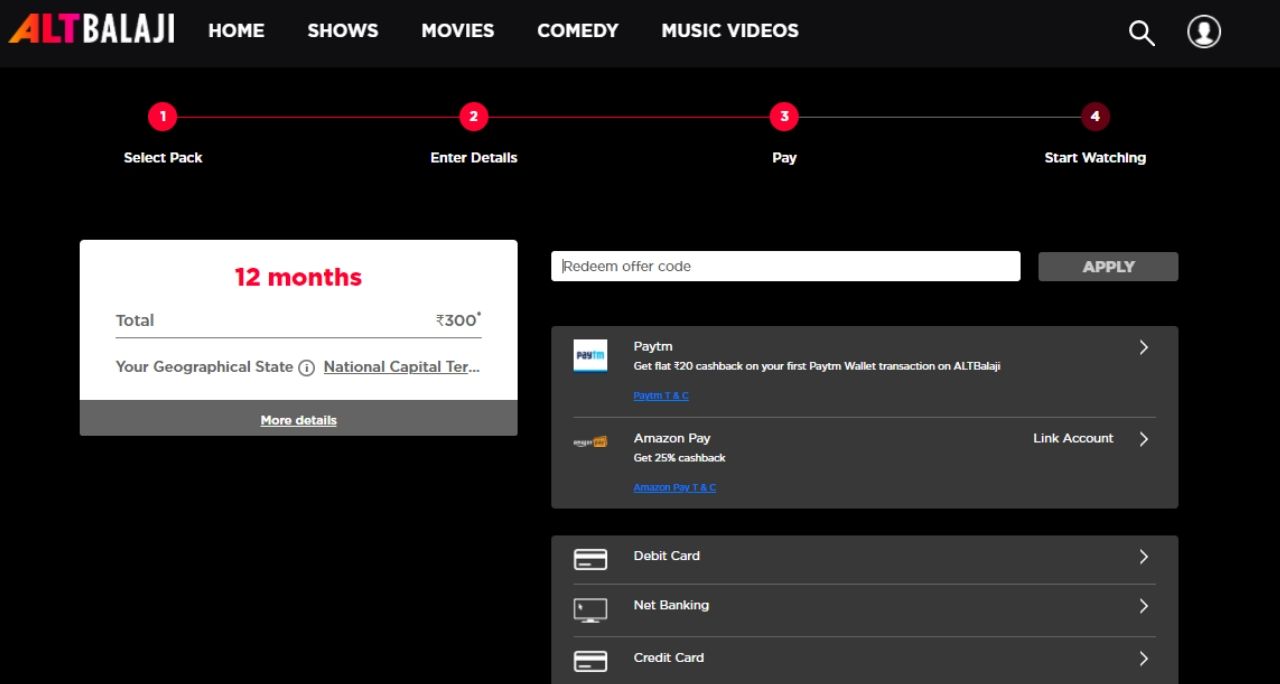Click step 3 Pay circle
The image size is (1280, 684).
coord(784,117)
